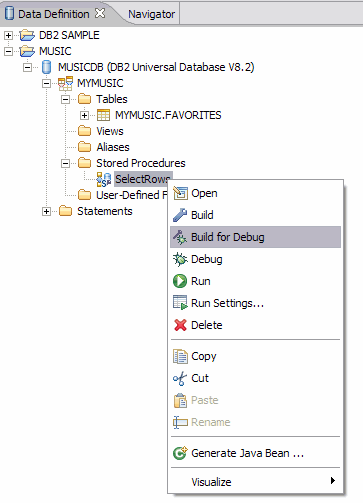
Task: Choose Delete from the context menu
Action: coord(255,325)
